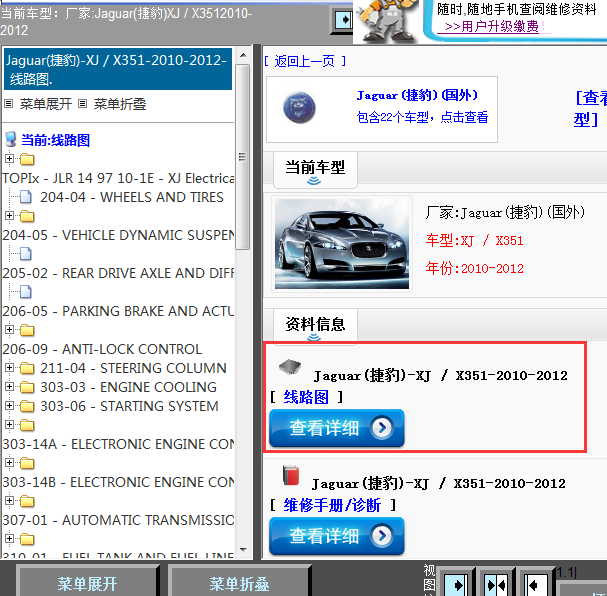Expand the 204-05 VEHICLE DYNAMIC SUSPENSION node
The image size is (607, 596).
click(9, 215)
